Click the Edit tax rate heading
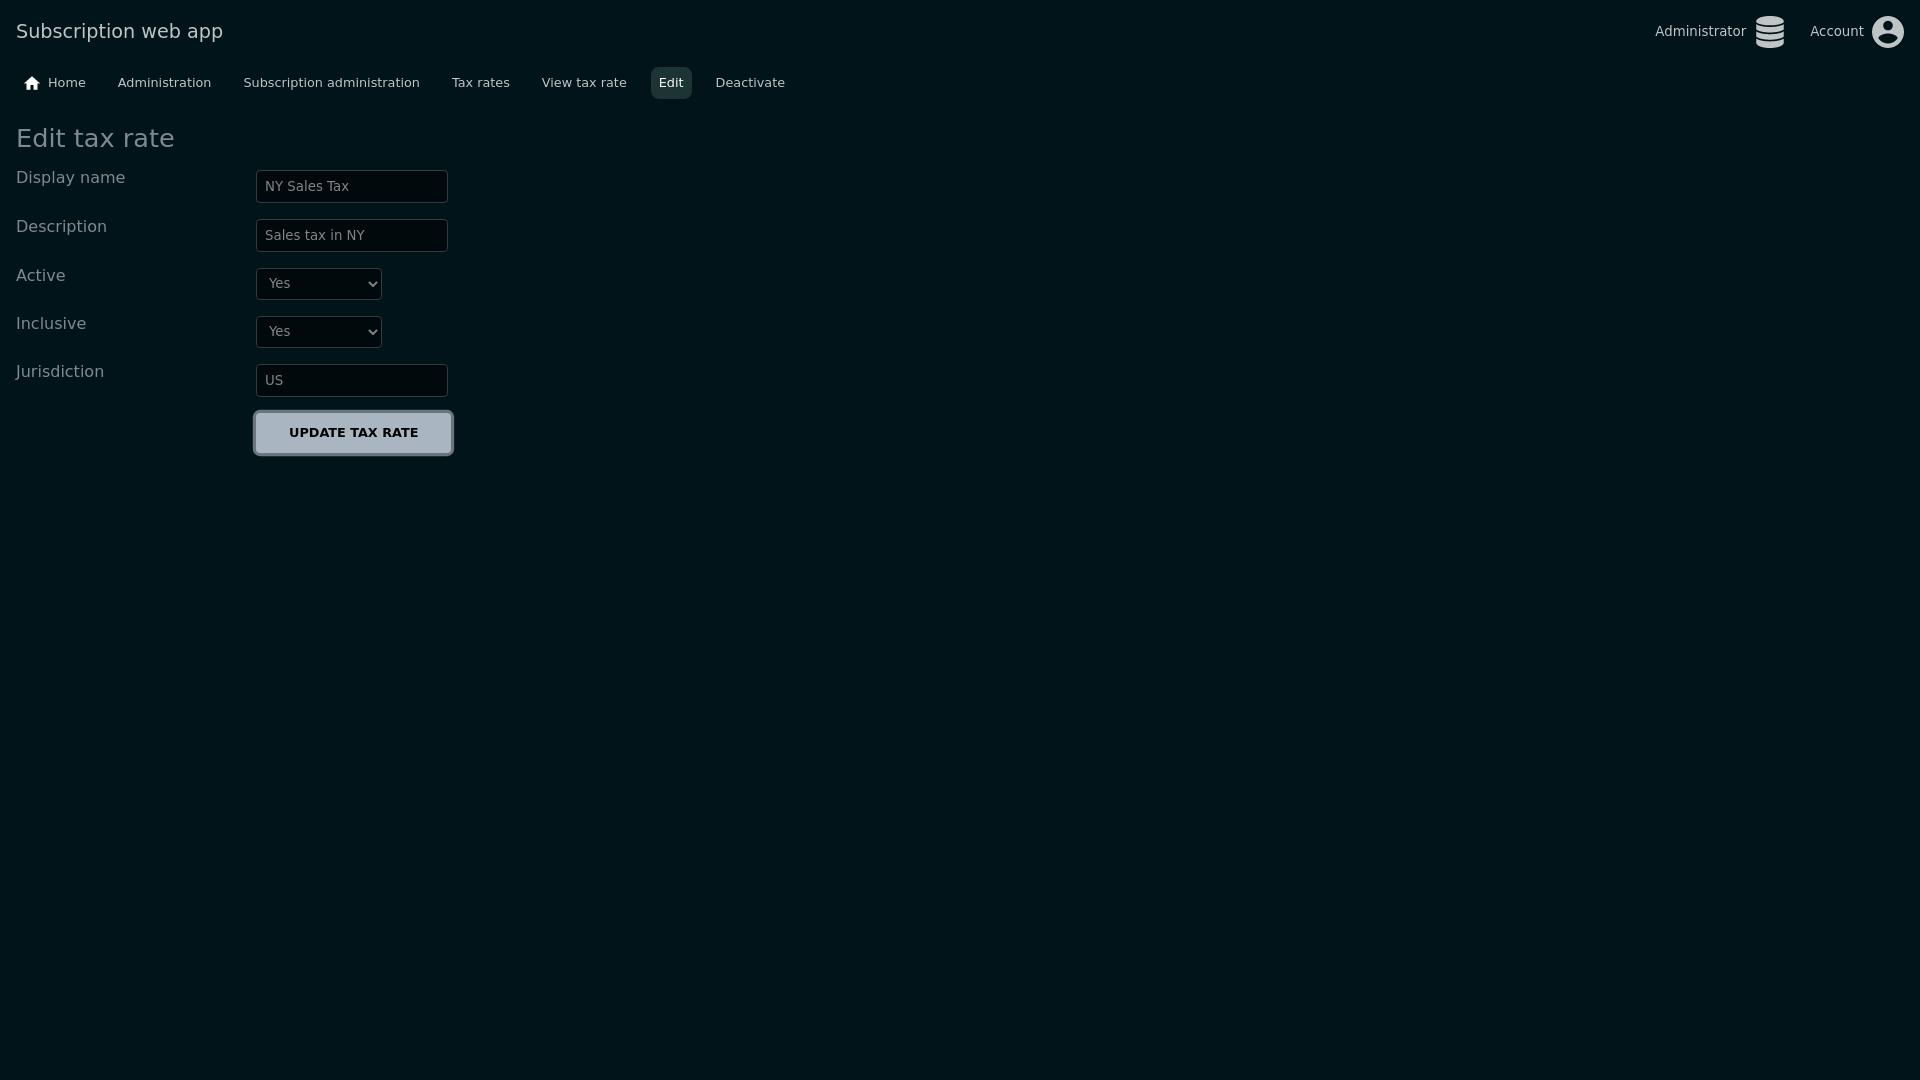 point(95,139)
